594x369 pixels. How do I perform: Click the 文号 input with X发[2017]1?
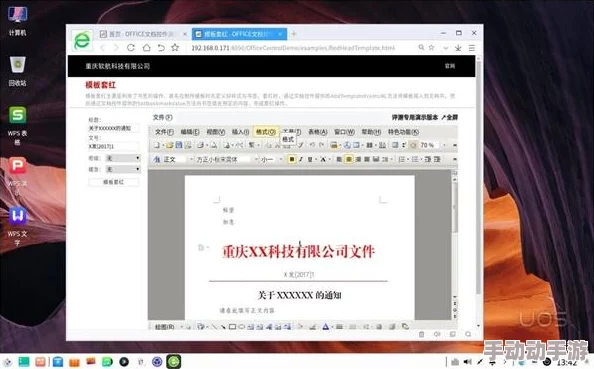(114, 146)
